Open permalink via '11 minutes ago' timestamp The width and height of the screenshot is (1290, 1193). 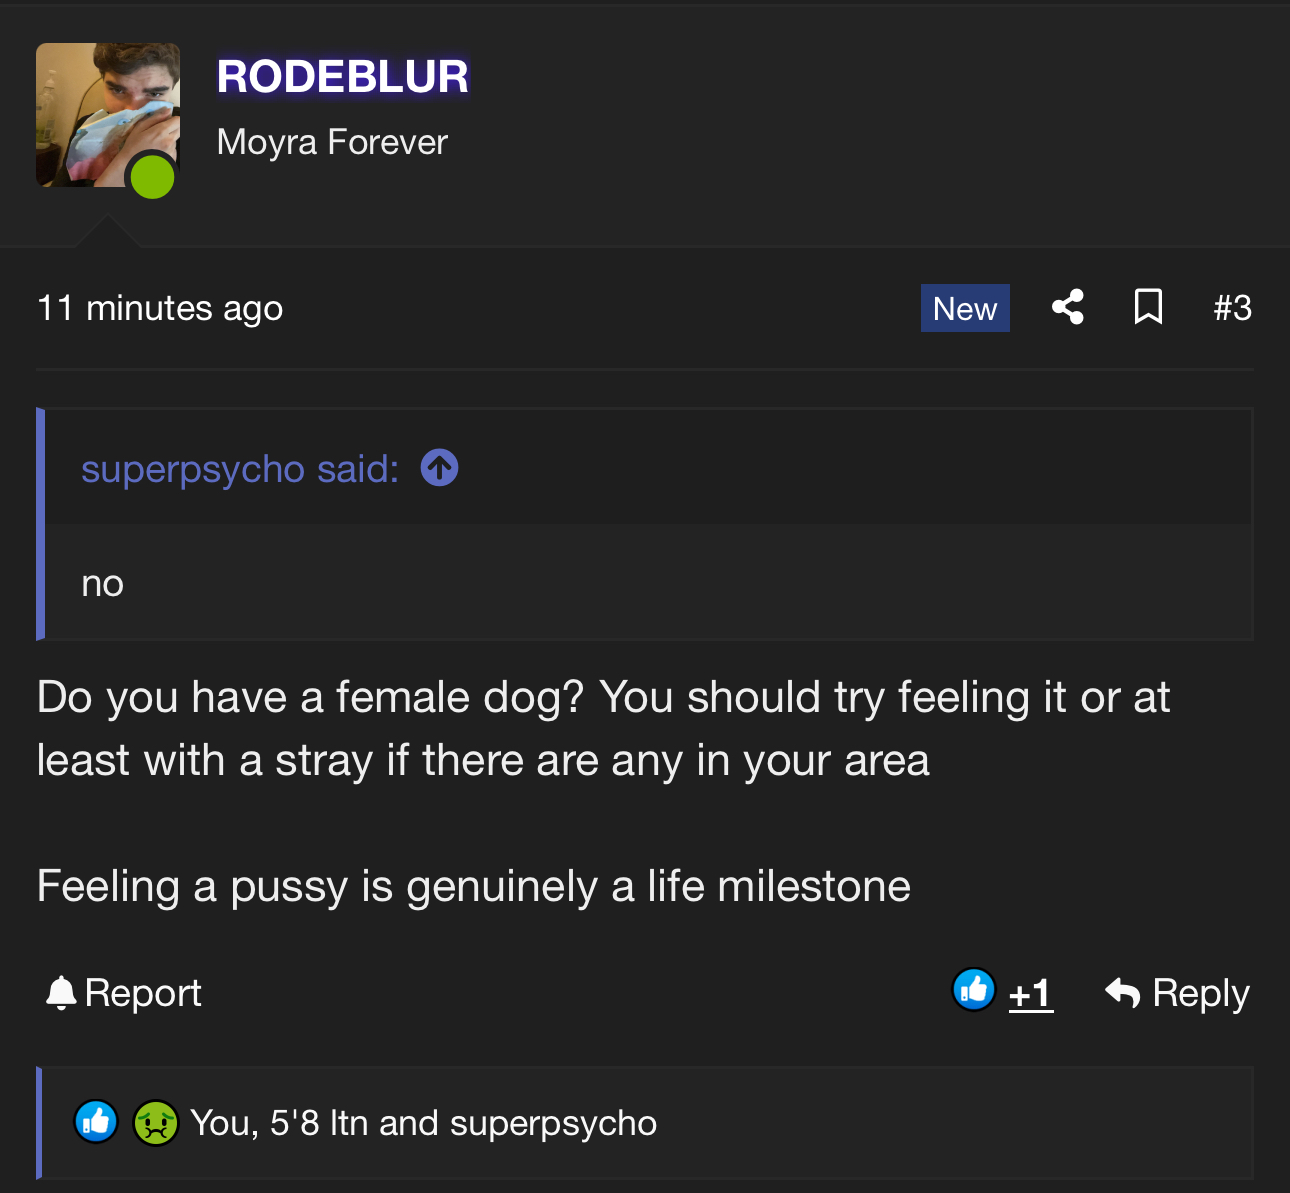pyautogui.click(x=160, y=308)
